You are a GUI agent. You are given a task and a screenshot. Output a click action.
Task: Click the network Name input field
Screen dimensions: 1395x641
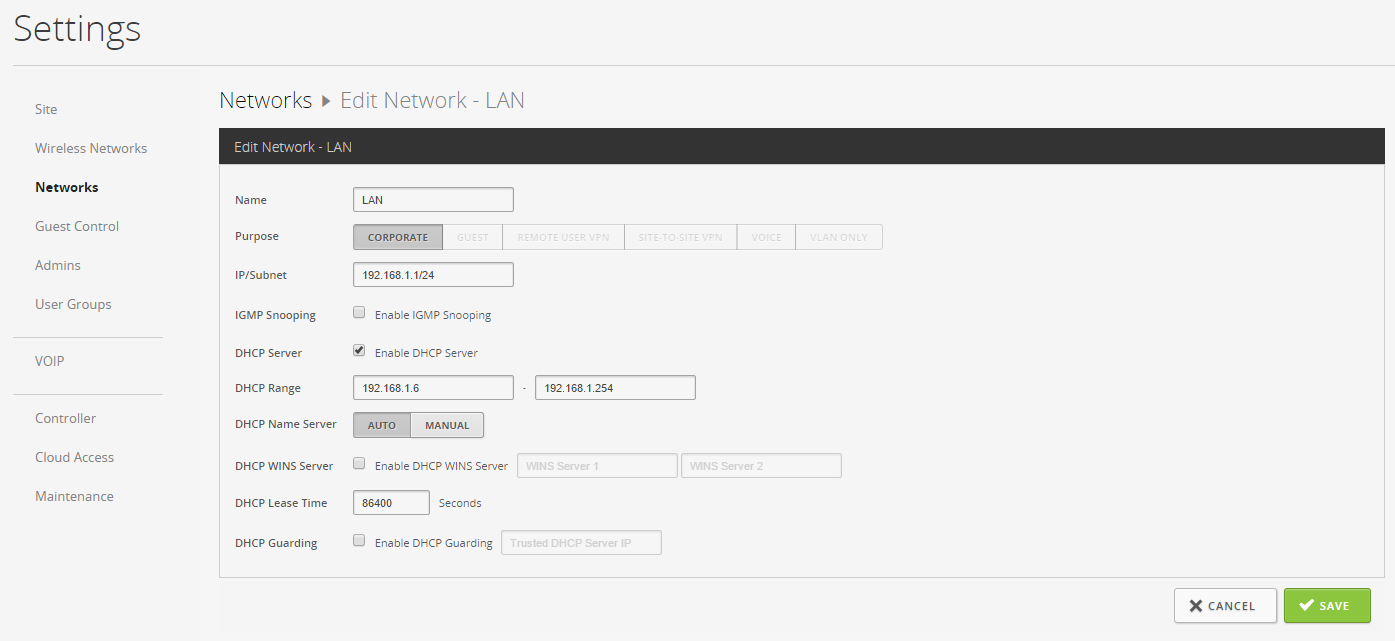click(x=433, y=200)
